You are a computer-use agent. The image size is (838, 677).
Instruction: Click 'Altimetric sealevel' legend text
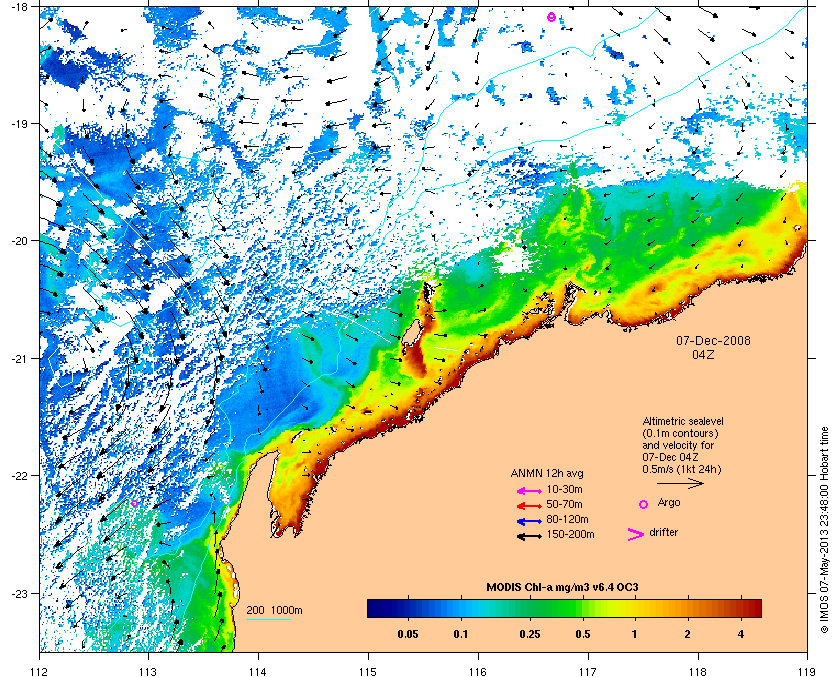coord(683,422)
